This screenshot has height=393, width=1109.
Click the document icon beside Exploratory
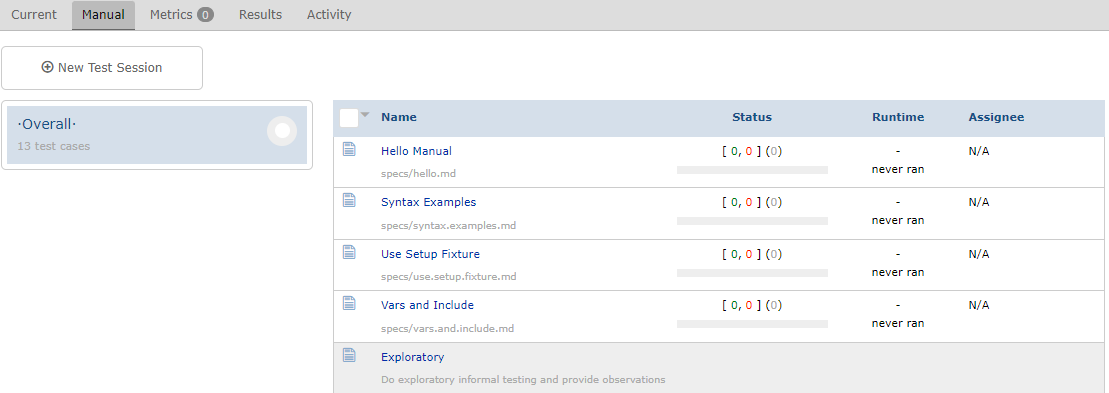[x=349, y=355]
